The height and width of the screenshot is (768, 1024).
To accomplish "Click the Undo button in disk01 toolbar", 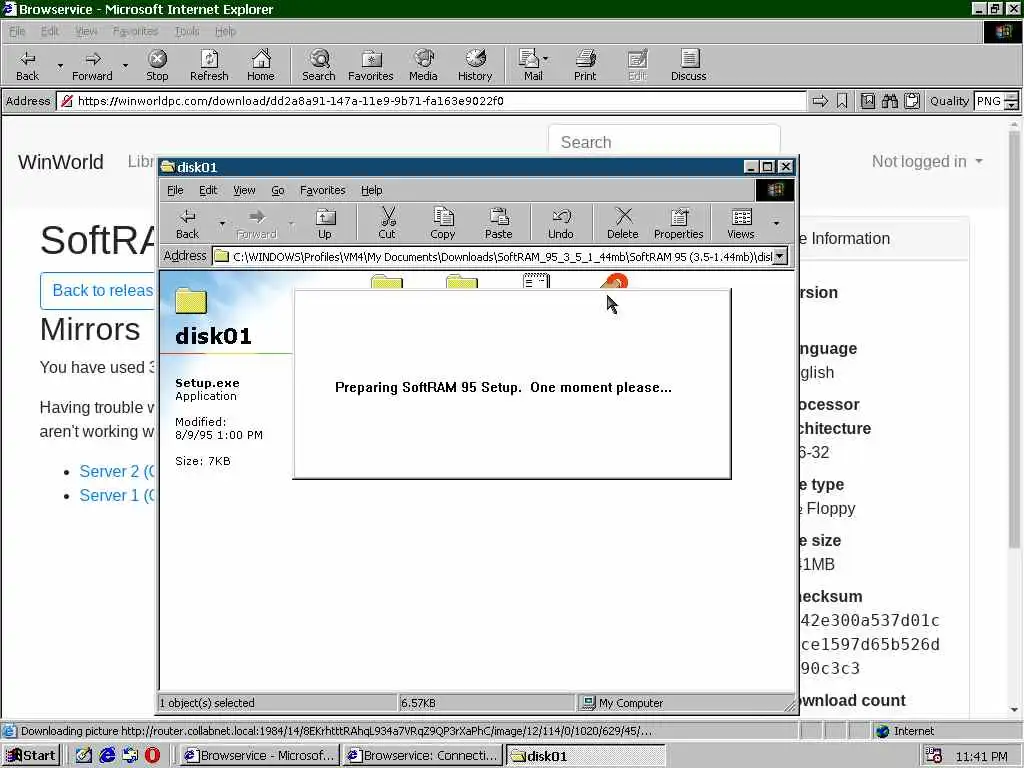I will pos(560,224).
